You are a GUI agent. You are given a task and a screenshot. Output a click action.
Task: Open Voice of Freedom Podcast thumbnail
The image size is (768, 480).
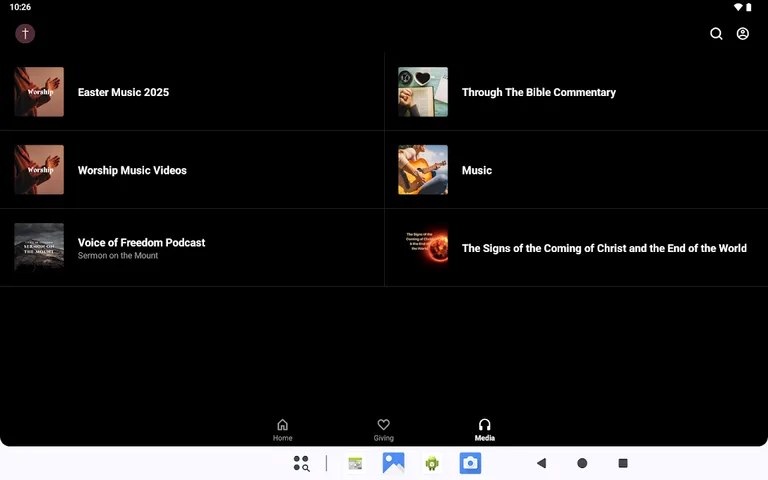[x=39, y=248]
